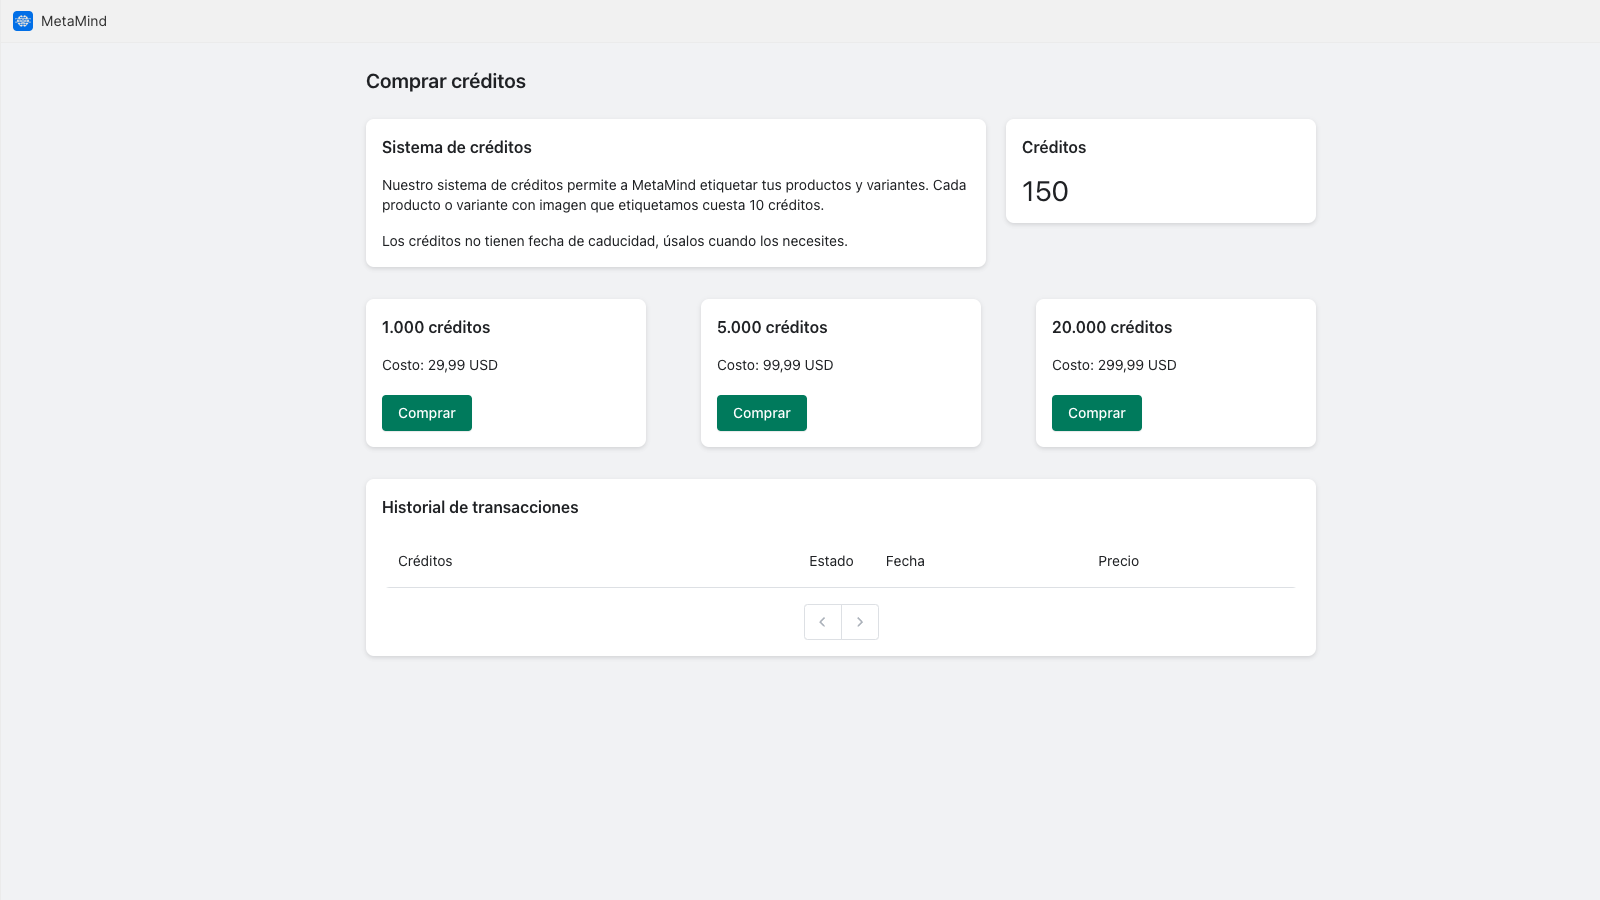Click the Estado column header
The width and height of the screenshot is (1600, 900).
(831, 561)
